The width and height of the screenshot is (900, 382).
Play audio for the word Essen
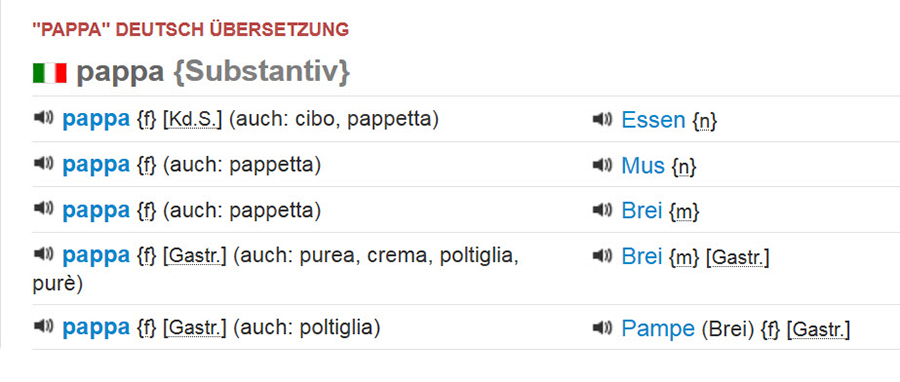pos(602,119)
